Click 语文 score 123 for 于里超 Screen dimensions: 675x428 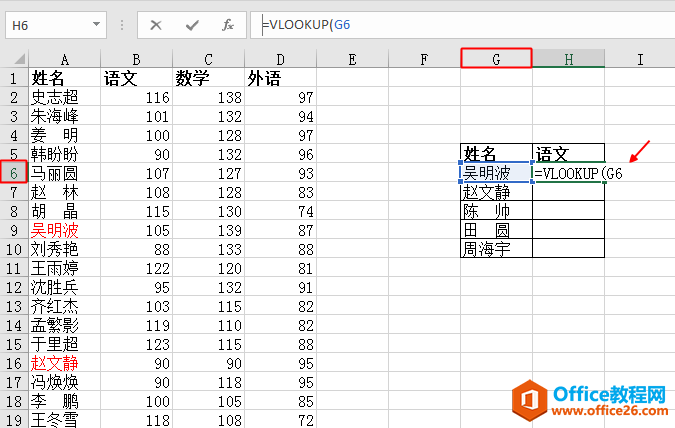coord(136,344)
